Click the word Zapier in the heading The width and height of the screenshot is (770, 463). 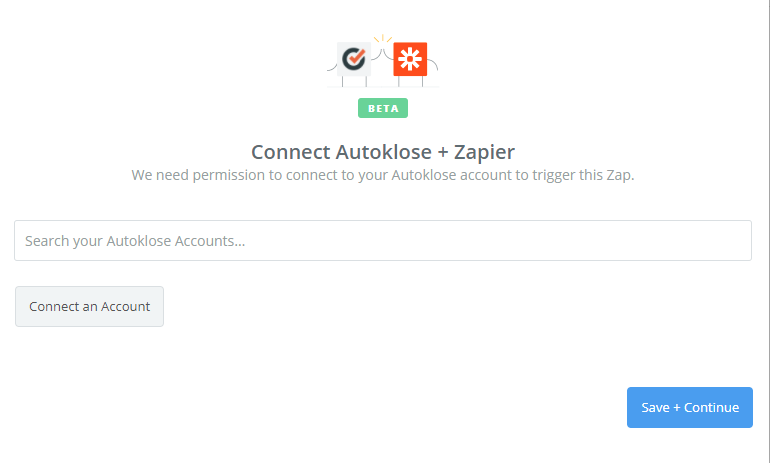484,153
